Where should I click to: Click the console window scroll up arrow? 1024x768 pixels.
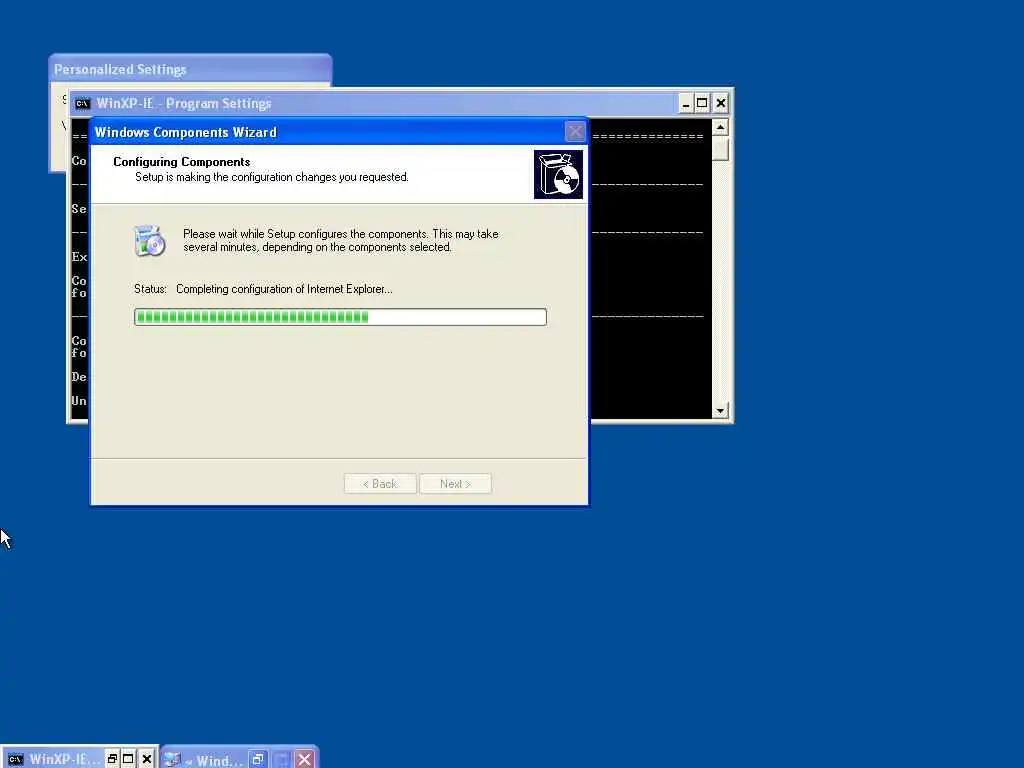(x=720, y=127)
